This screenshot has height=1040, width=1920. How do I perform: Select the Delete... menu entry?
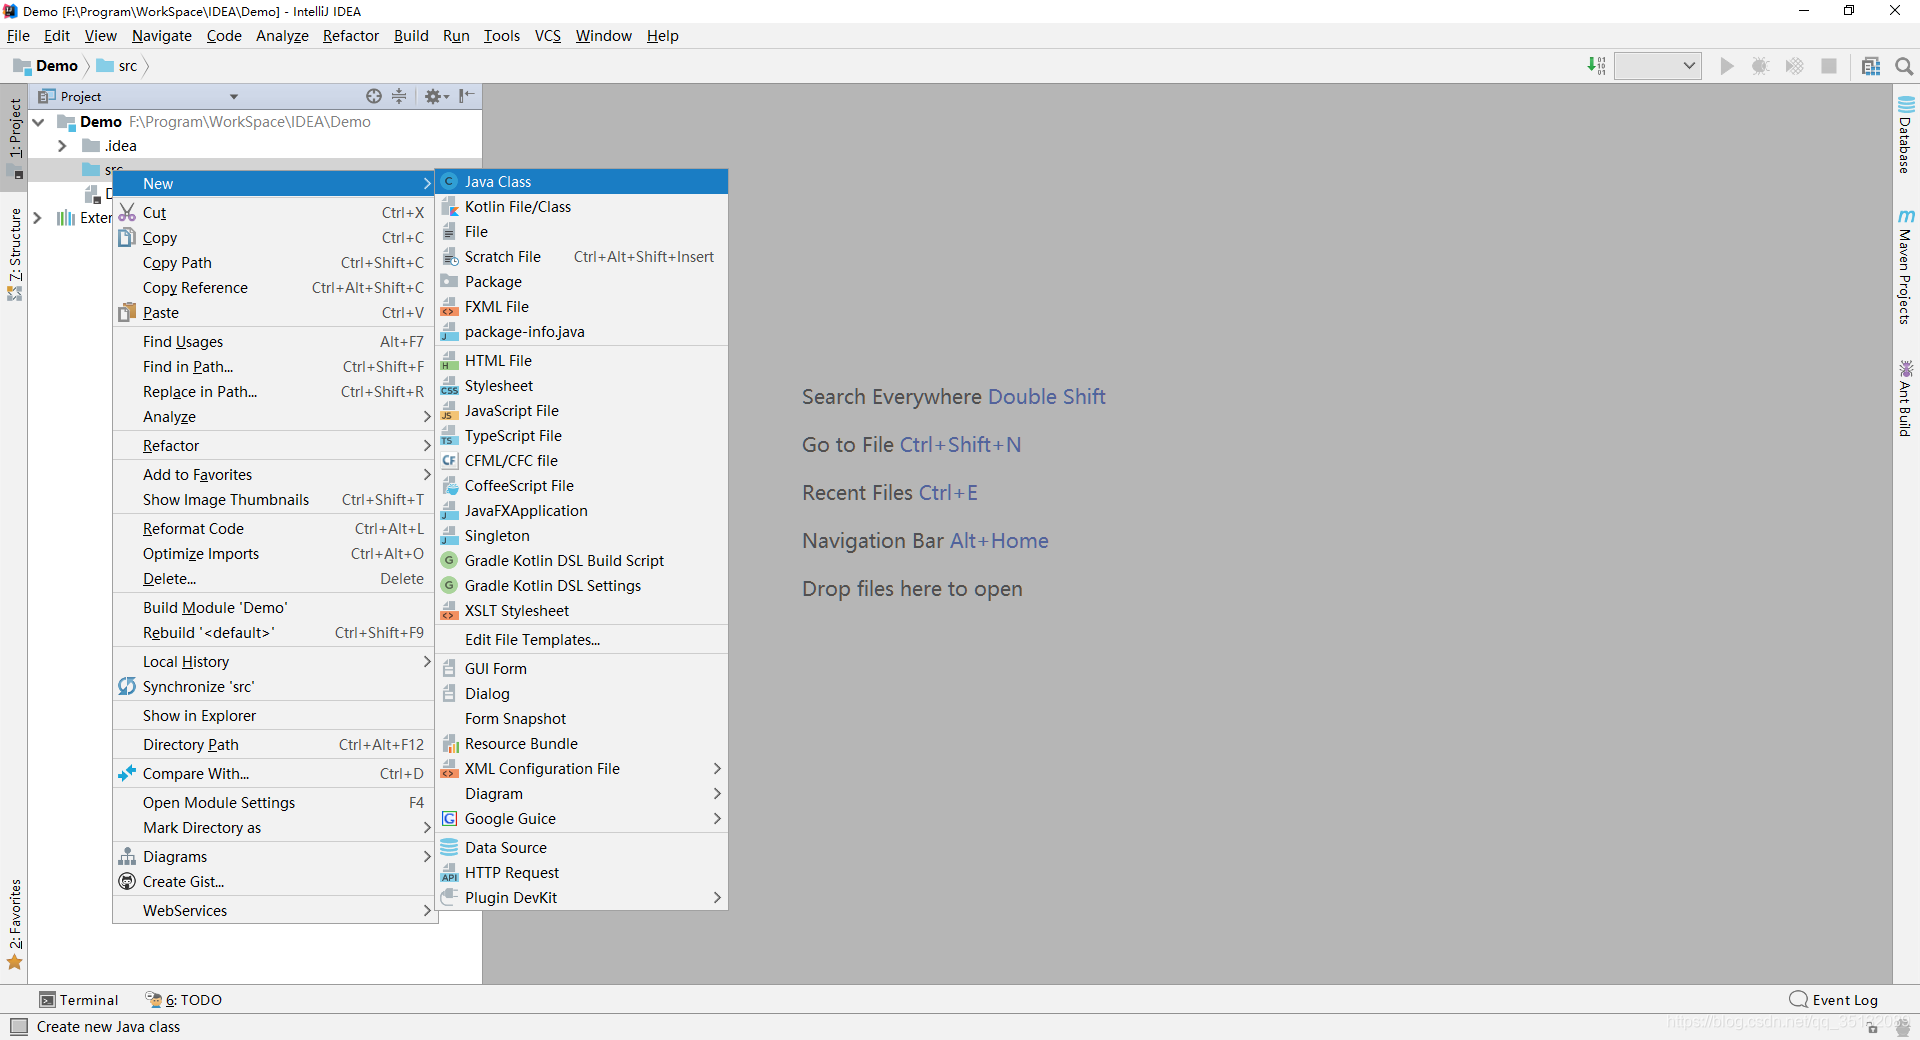tap(275, 579)
